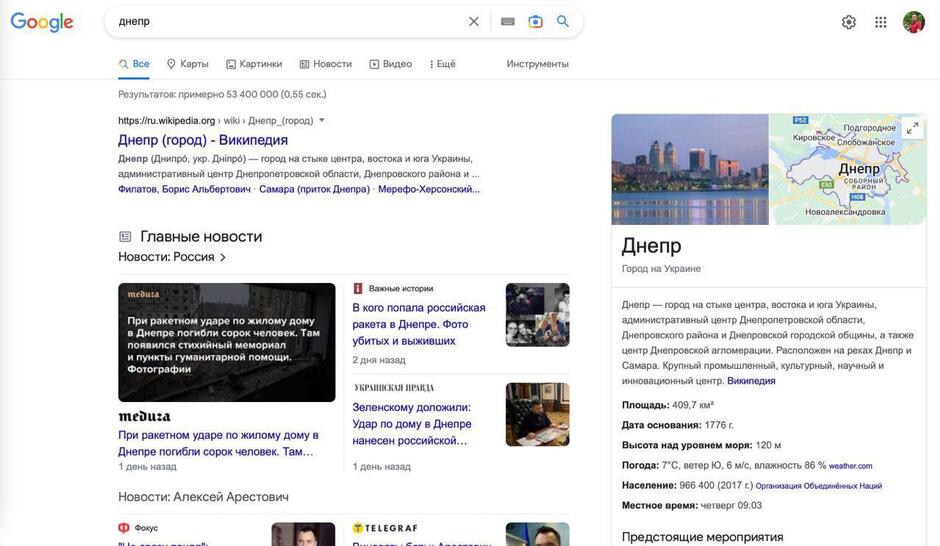
Task: Click the Важные истории source name
Action: click(401, 288)
